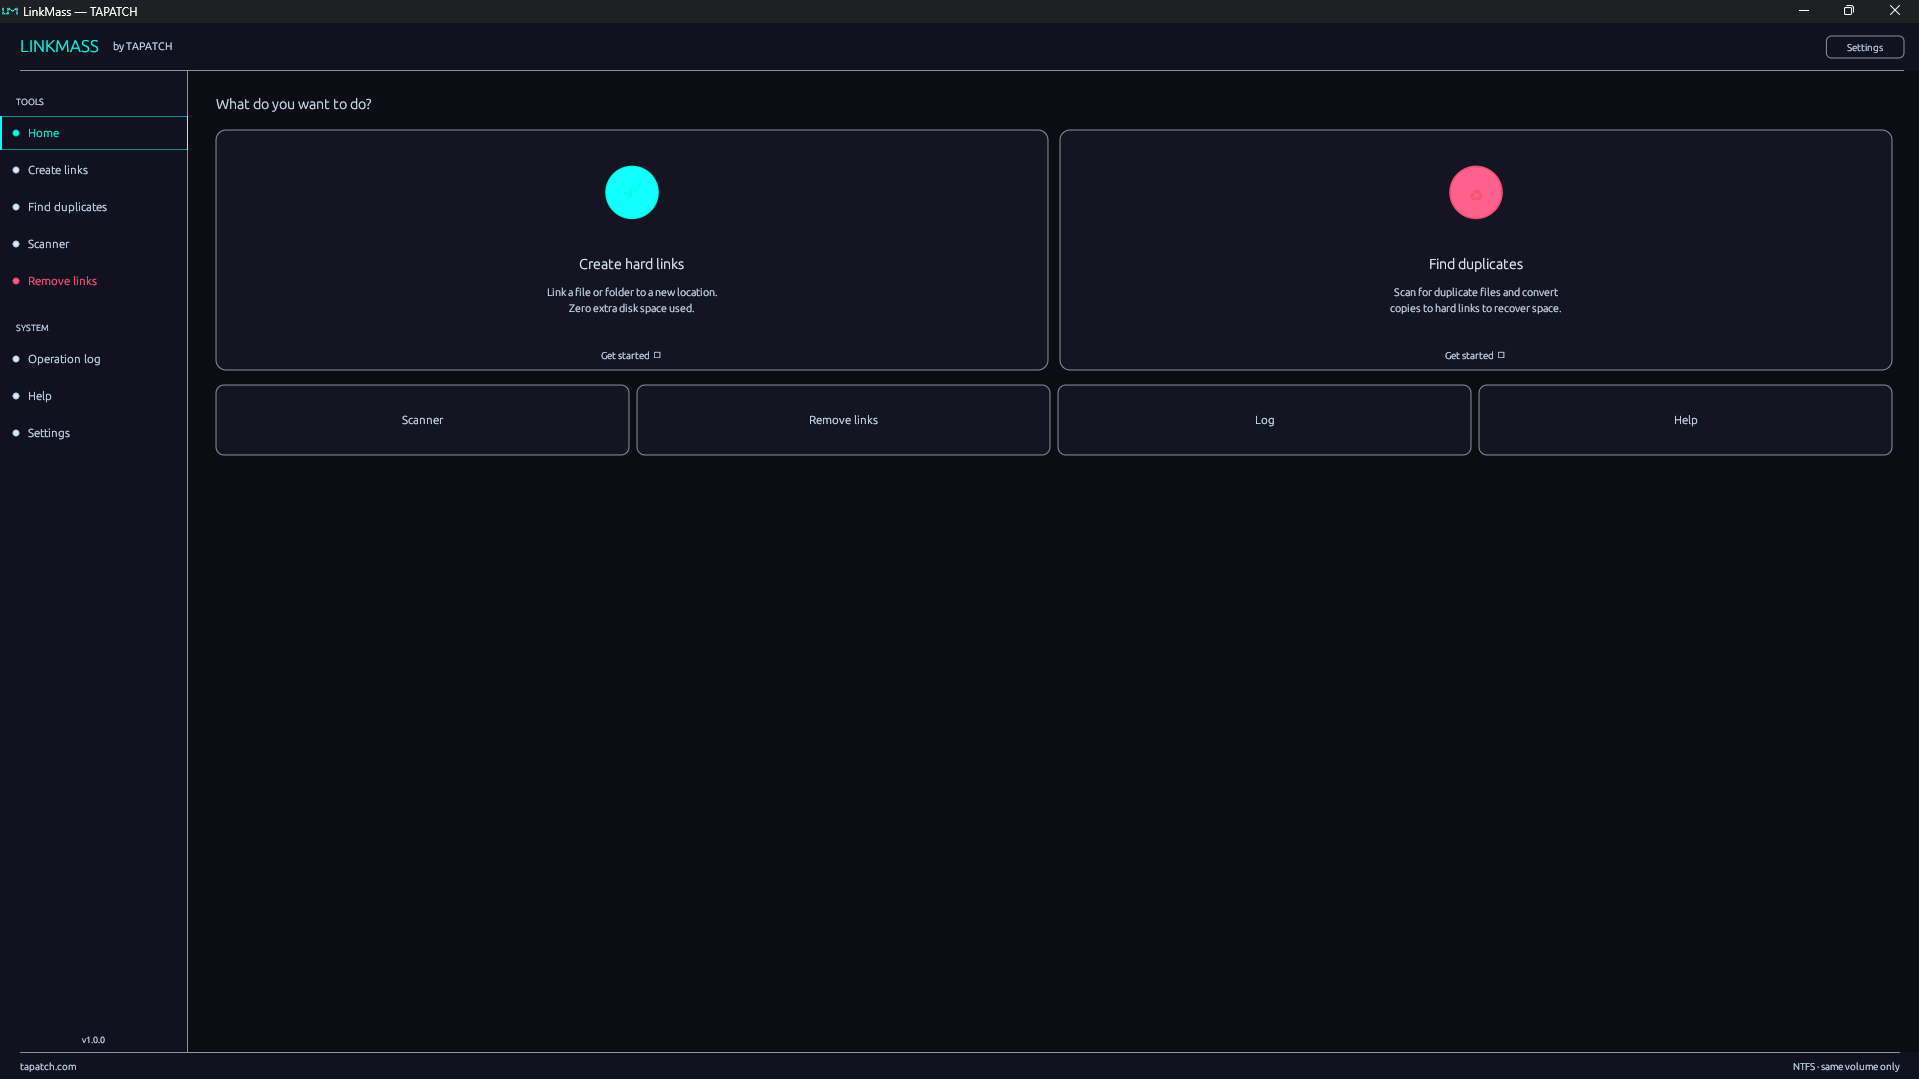Click the NTFS same volume only status
Screen dimensions: 1919x1079
[x=1846, y=1066]
